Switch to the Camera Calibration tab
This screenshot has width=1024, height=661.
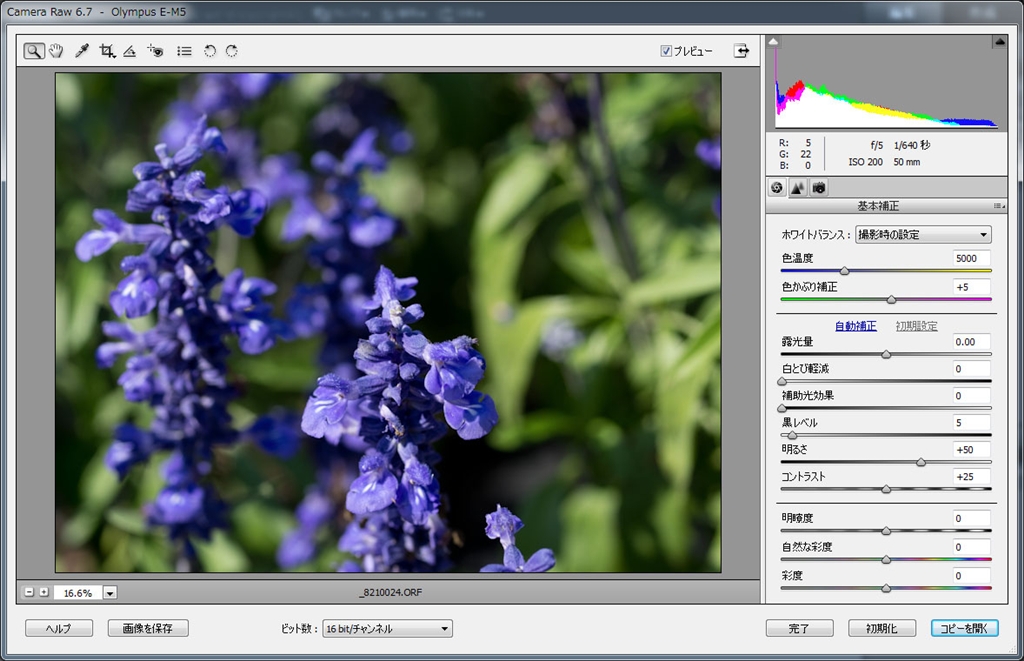(x=818, y=188)
